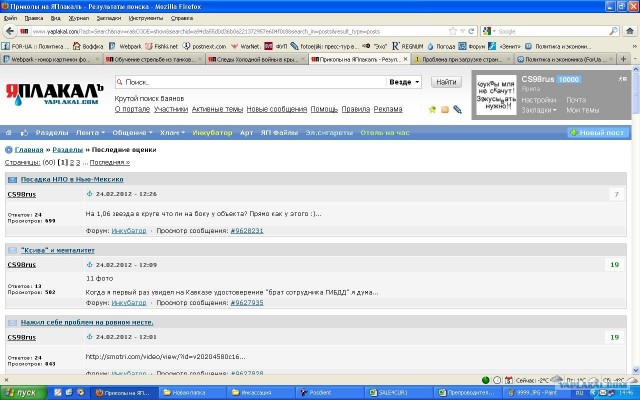This screenshot has width=640, height=400.
Task: Switch to Следы Холодной войны tab
Action: 257,59
